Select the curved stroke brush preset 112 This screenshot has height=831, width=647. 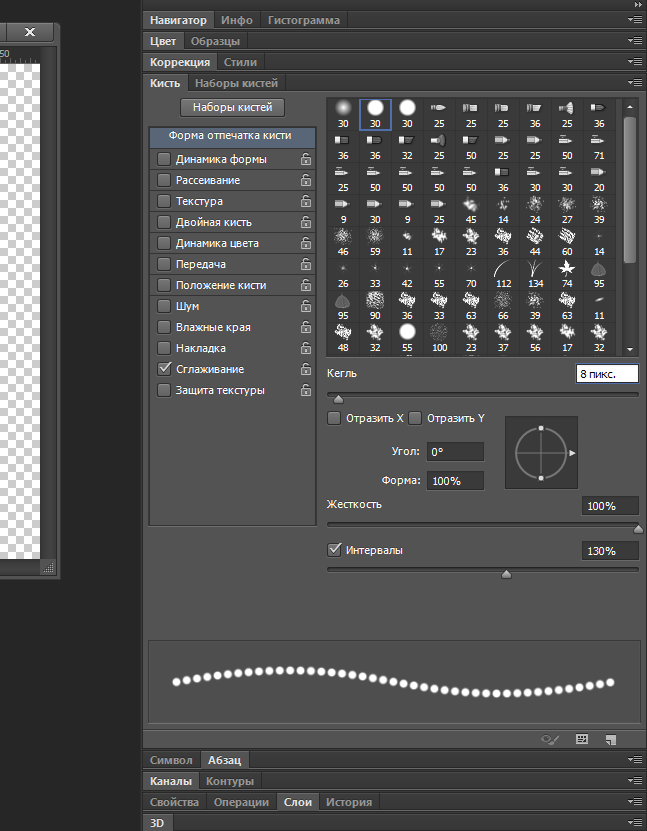click(x=503, y=269)
